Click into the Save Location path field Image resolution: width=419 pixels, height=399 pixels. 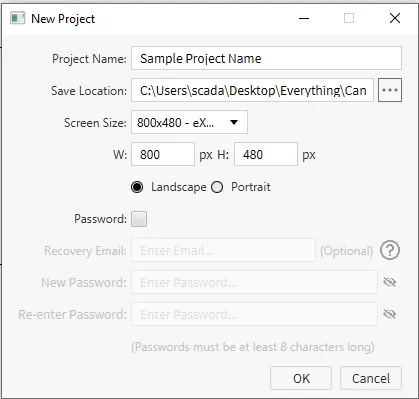pyautogui.click(x=252, y=90)
